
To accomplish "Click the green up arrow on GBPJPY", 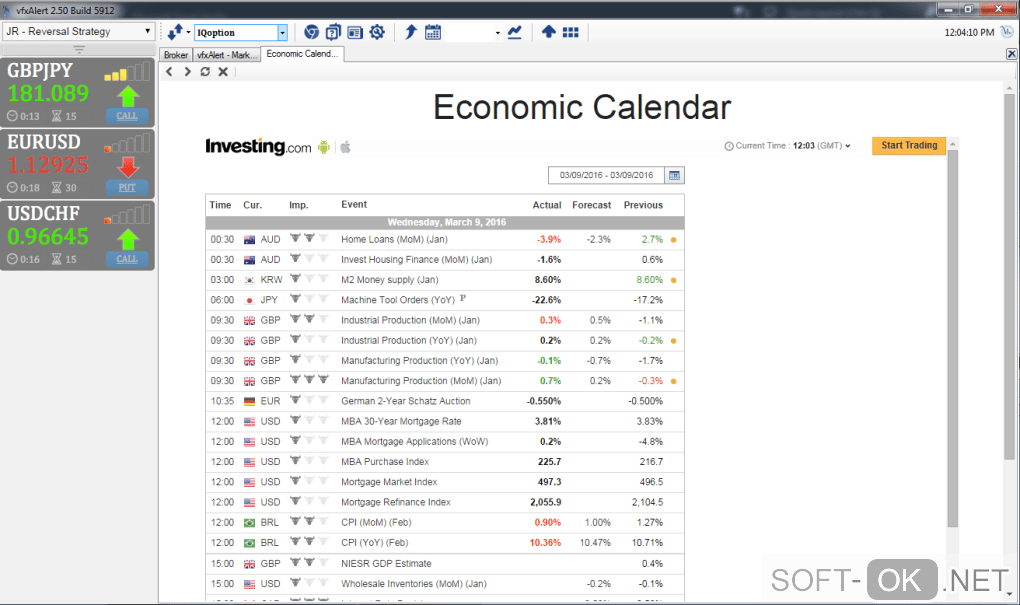I will coord(128,96).
